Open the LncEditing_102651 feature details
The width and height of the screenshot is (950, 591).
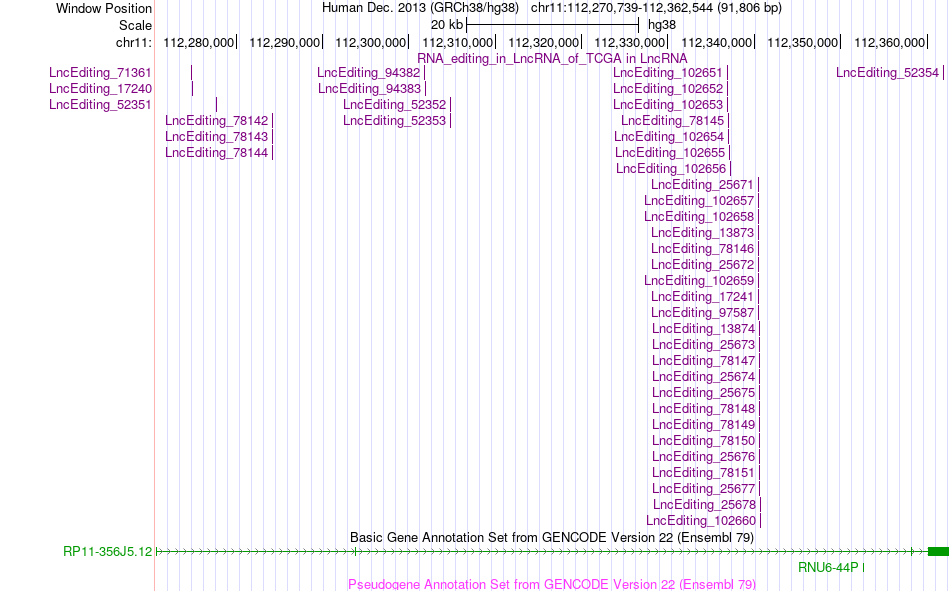pos(668,73)
